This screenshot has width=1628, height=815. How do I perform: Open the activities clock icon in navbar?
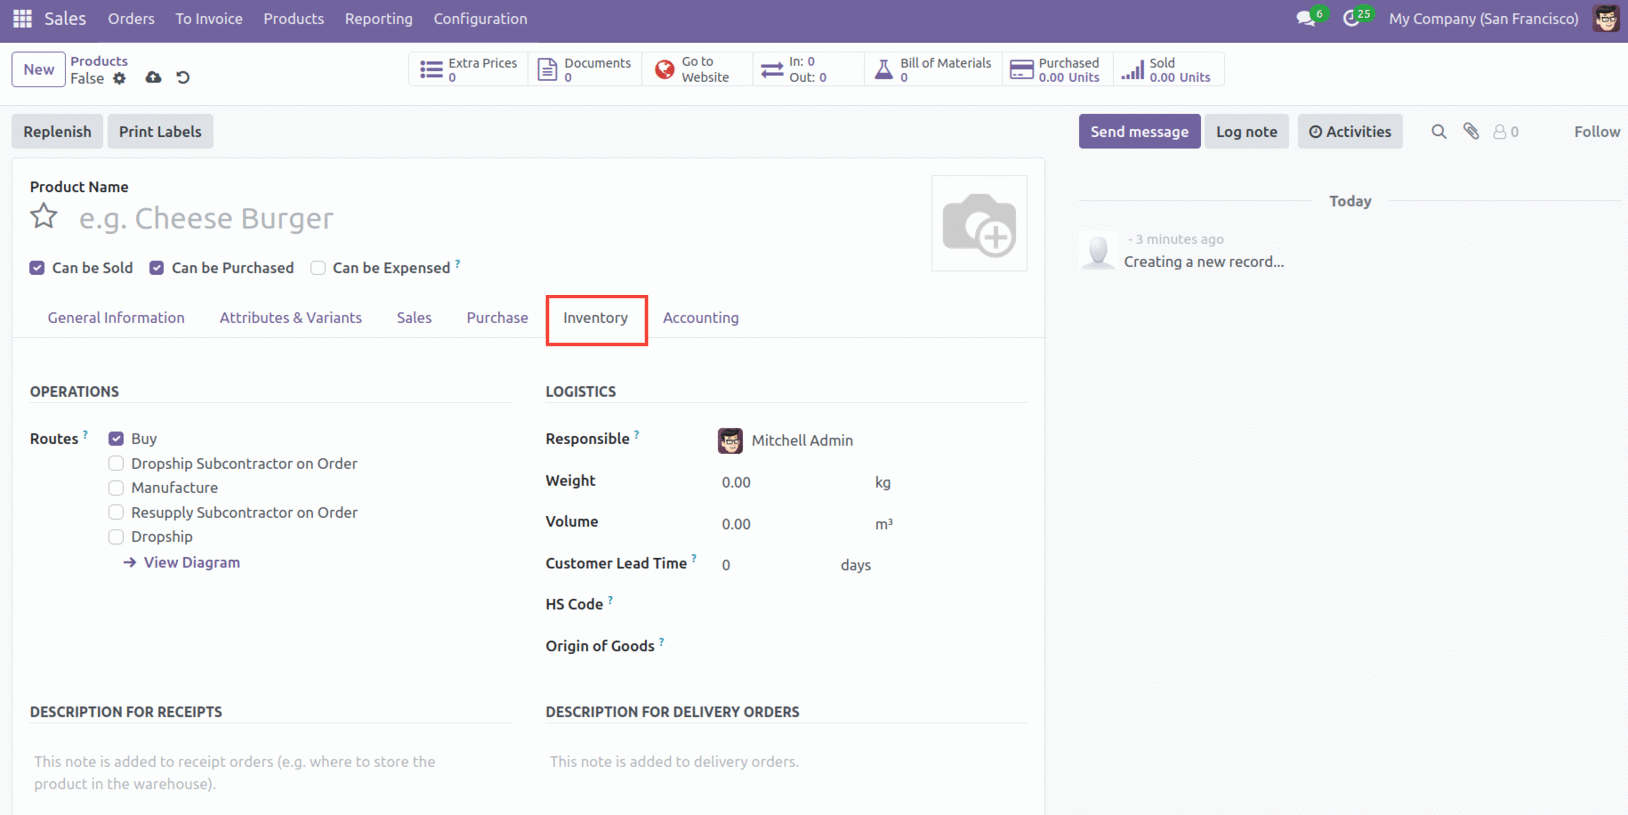point(1351,19)
